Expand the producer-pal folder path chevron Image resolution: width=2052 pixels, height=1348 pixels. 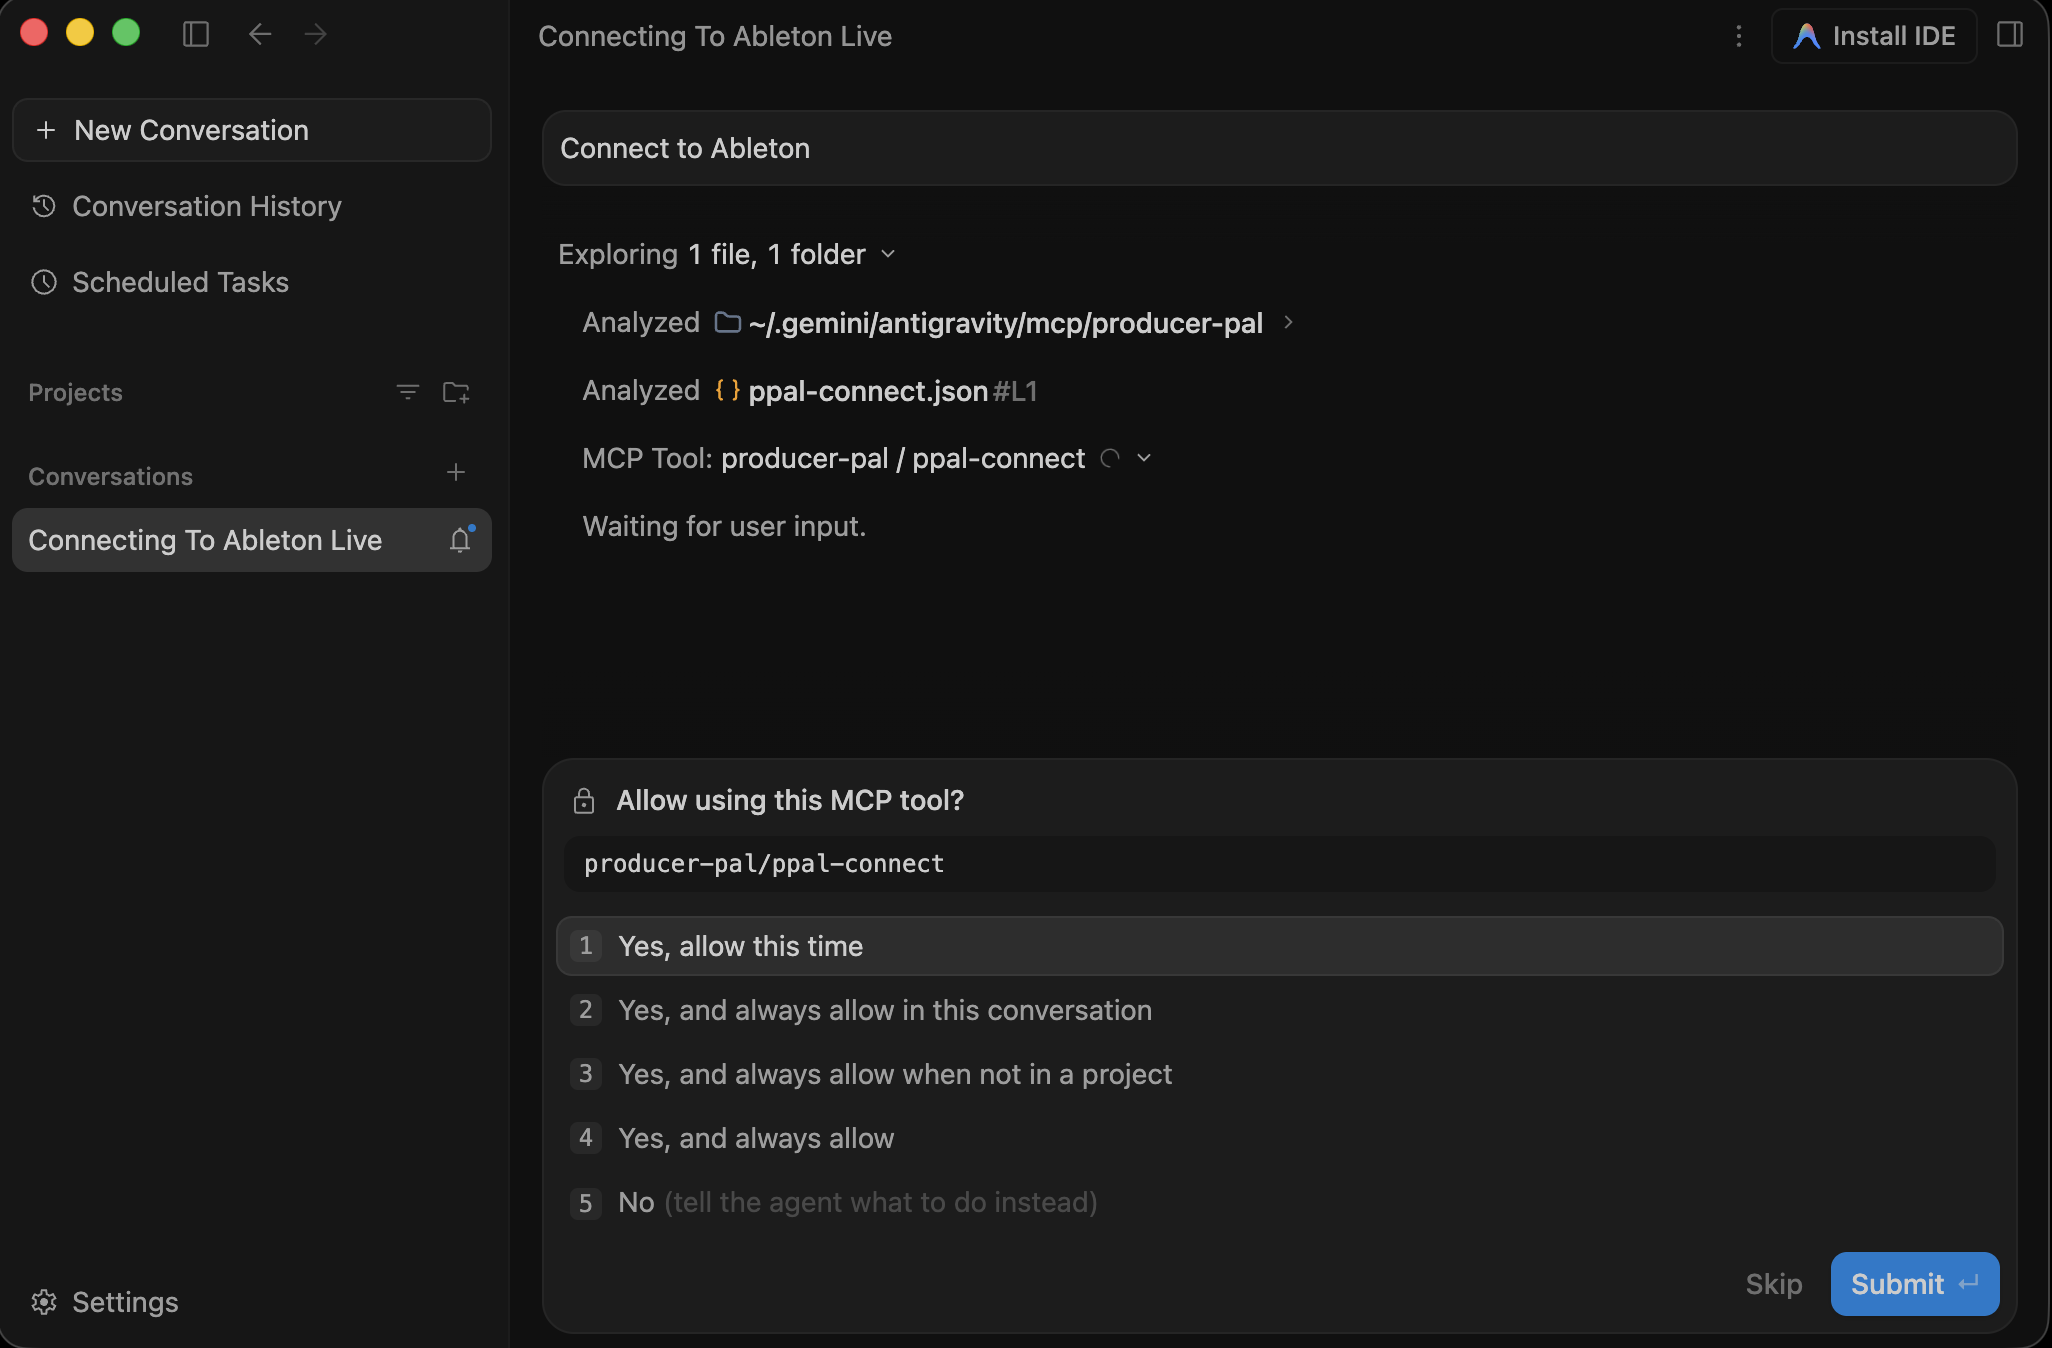(1288, 322)
